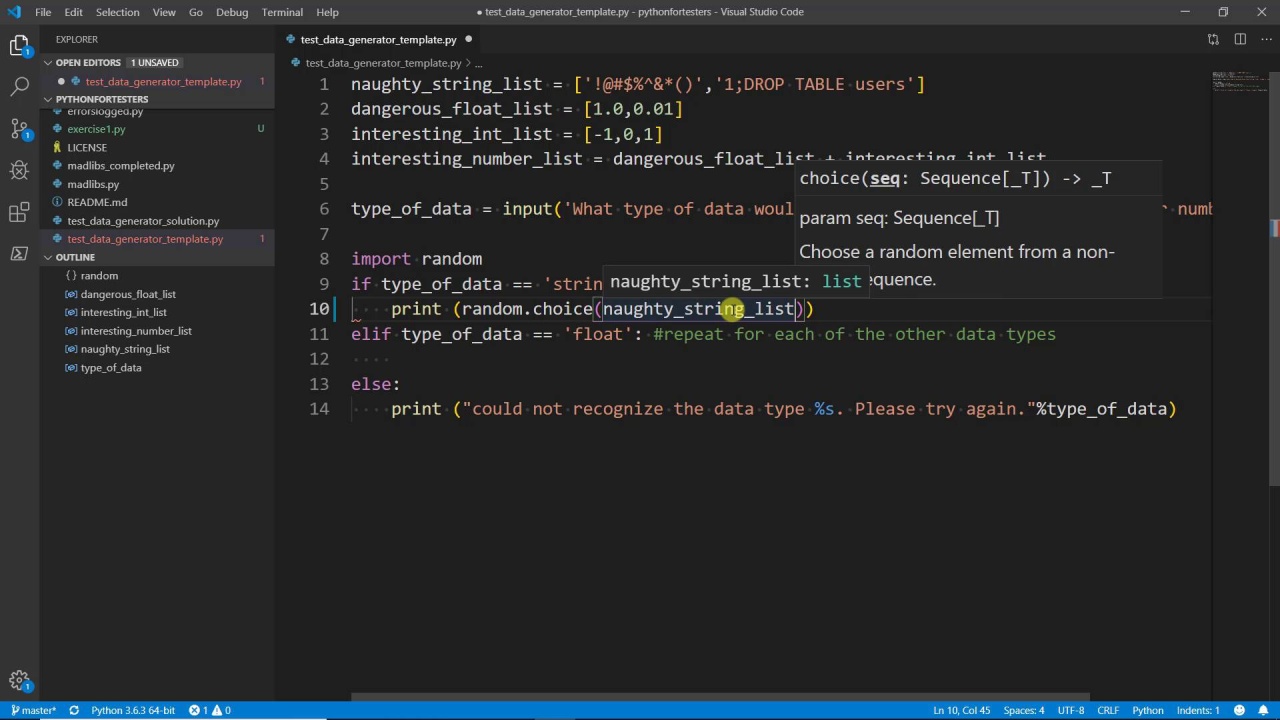Click the Python 3.6.3 64-bit interpreter selector
This screenshot has width=1280, height=720.
tap(133, 710)
